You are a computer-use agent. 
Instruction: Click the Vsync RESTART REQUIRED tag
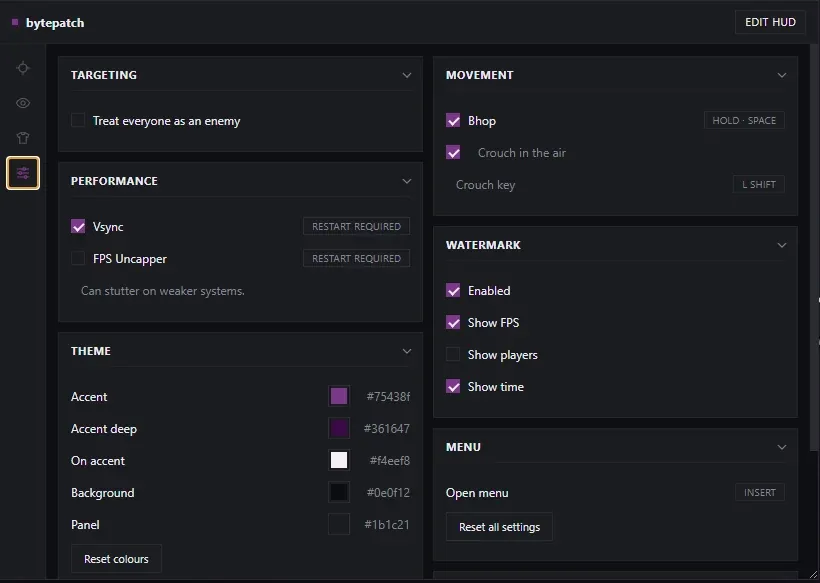click(x=357, y=226)
